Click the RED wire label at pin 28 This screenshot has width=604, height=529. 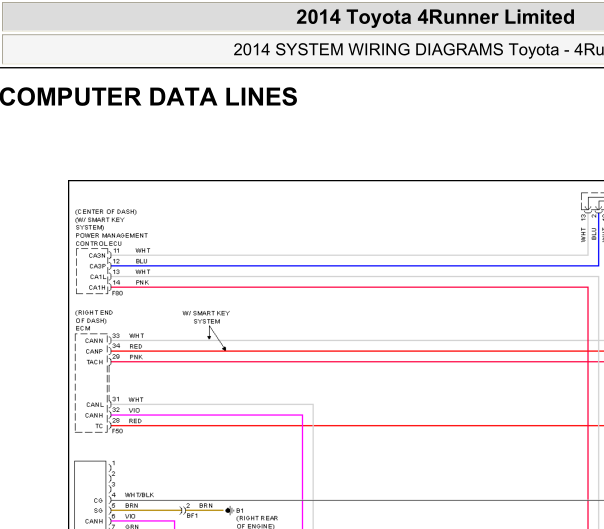coord(135,421)
